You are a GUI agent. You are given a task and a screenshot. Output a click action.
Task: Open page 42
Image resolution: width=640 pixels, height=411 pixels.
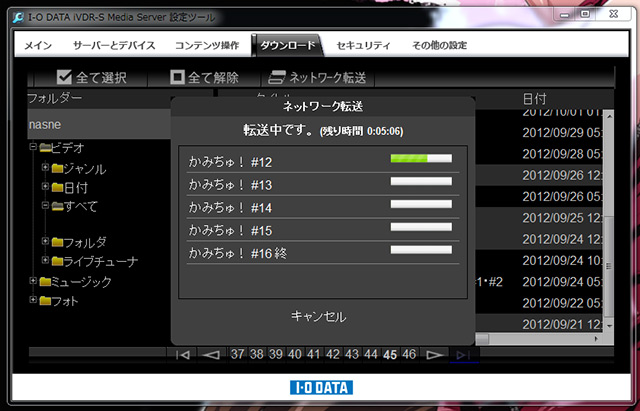coord(333,354)
